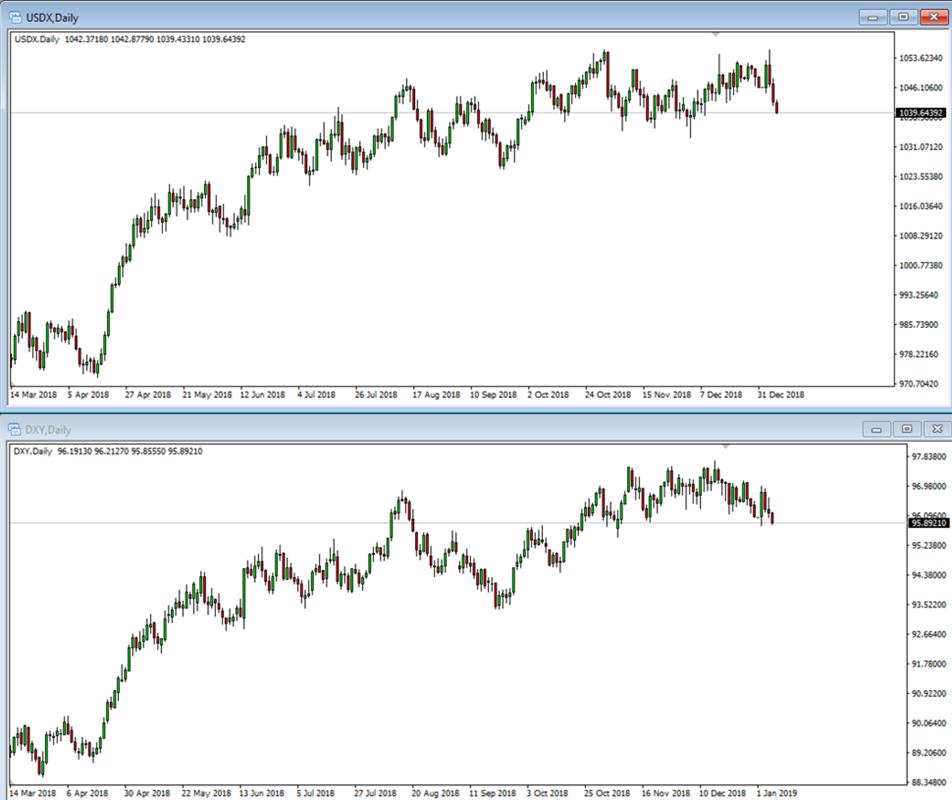This screenshot has height=800, width=952.
Task: Click 26 Jul 2018 date on USDX axis
Action: (x=376, y=395)
